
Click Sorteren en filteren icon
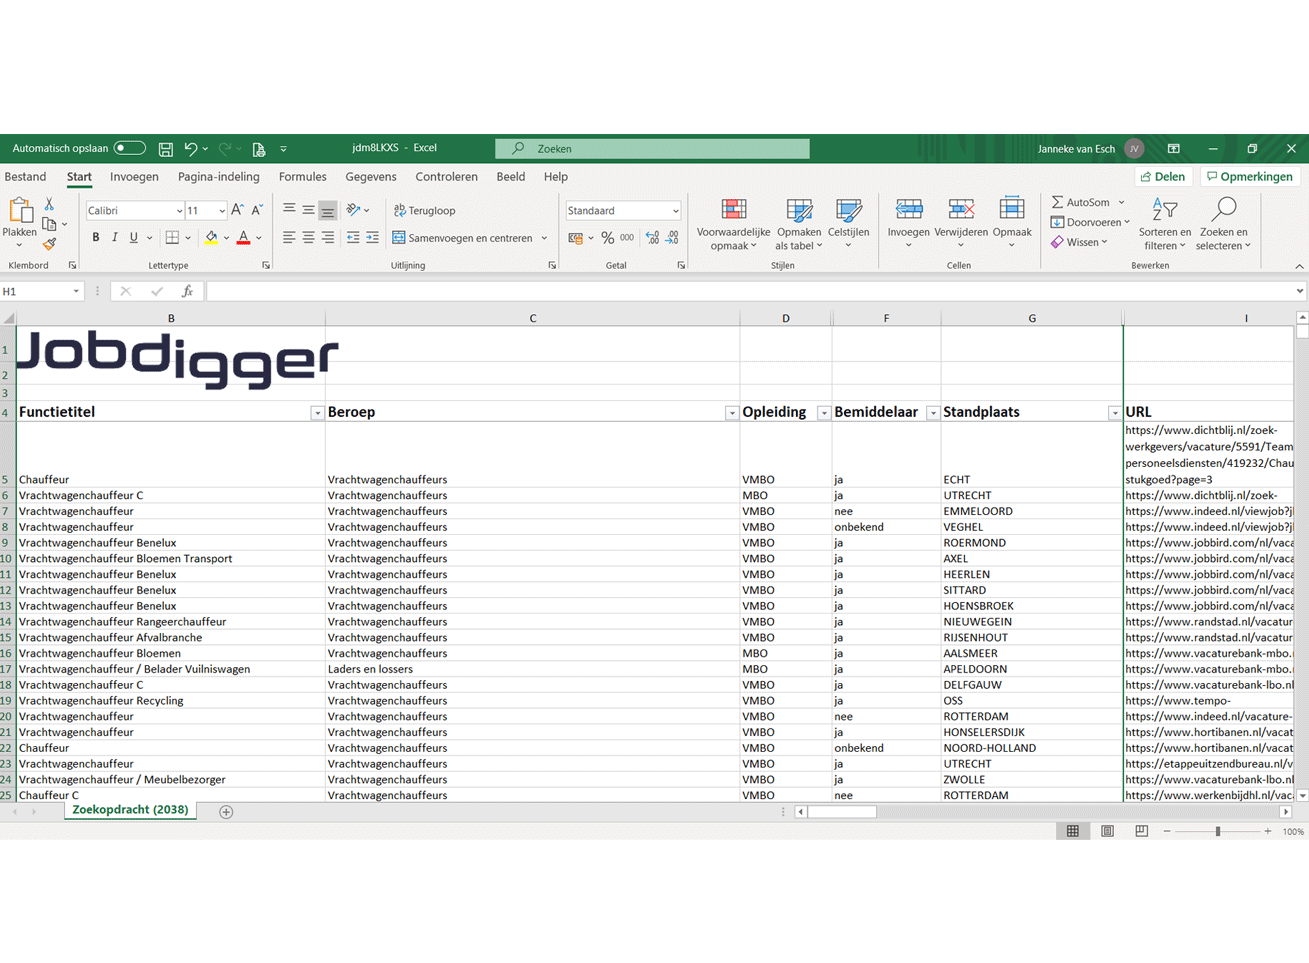[x=1164, y=224]
